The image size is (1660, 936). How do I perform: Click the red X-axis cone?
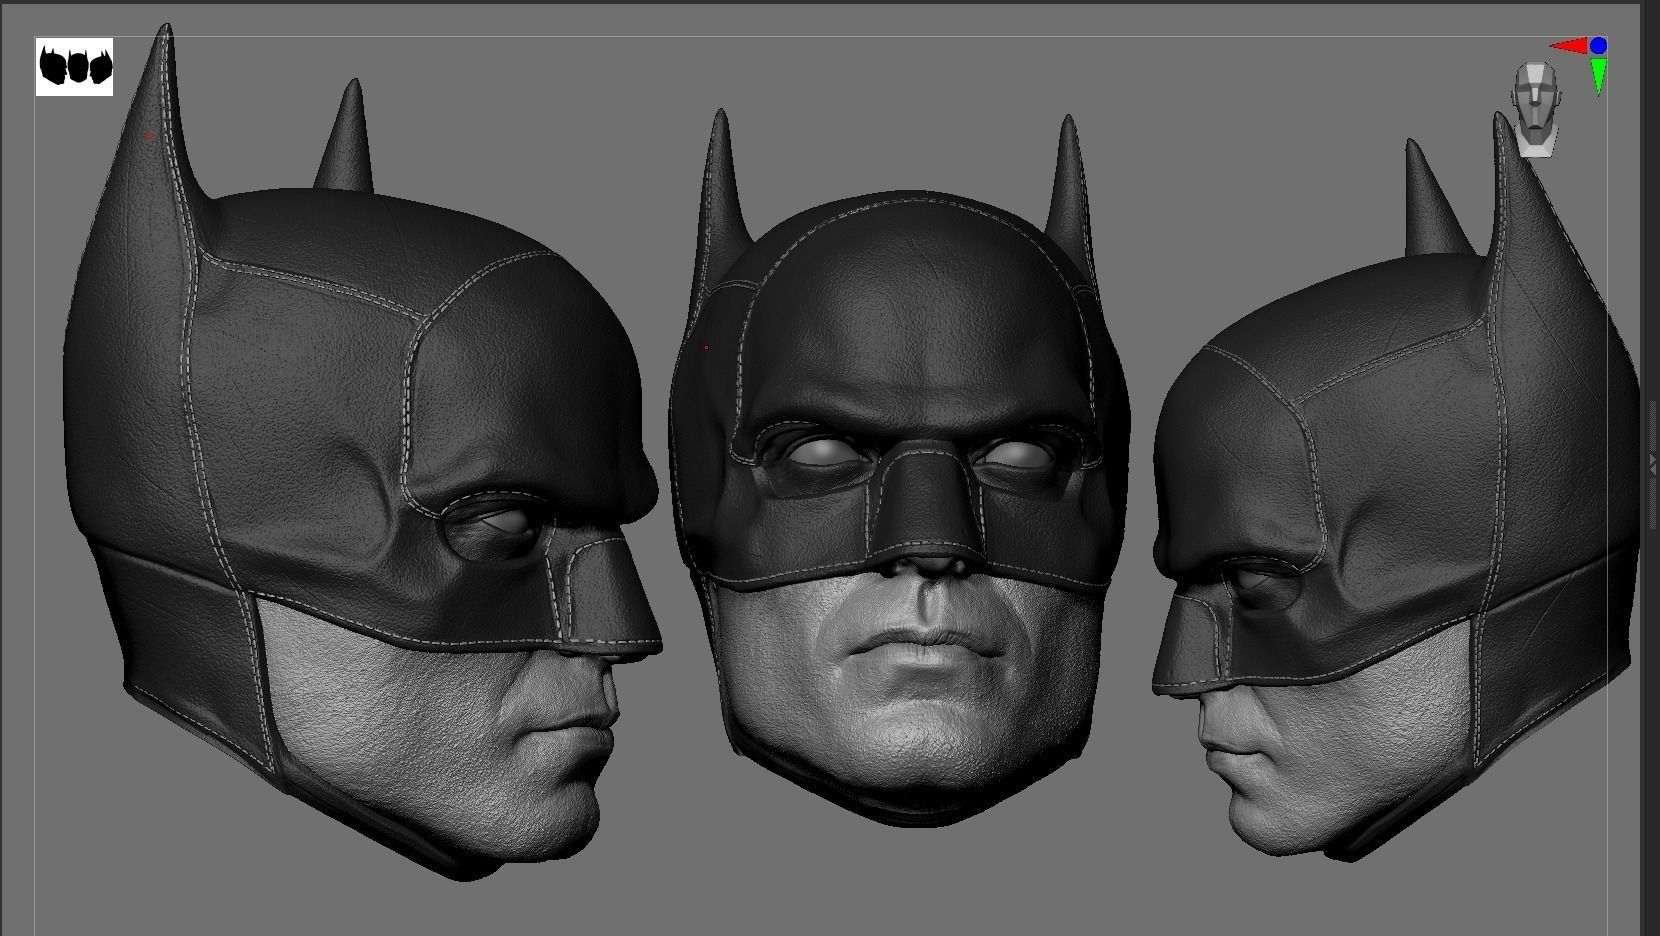pos(1568,46)
